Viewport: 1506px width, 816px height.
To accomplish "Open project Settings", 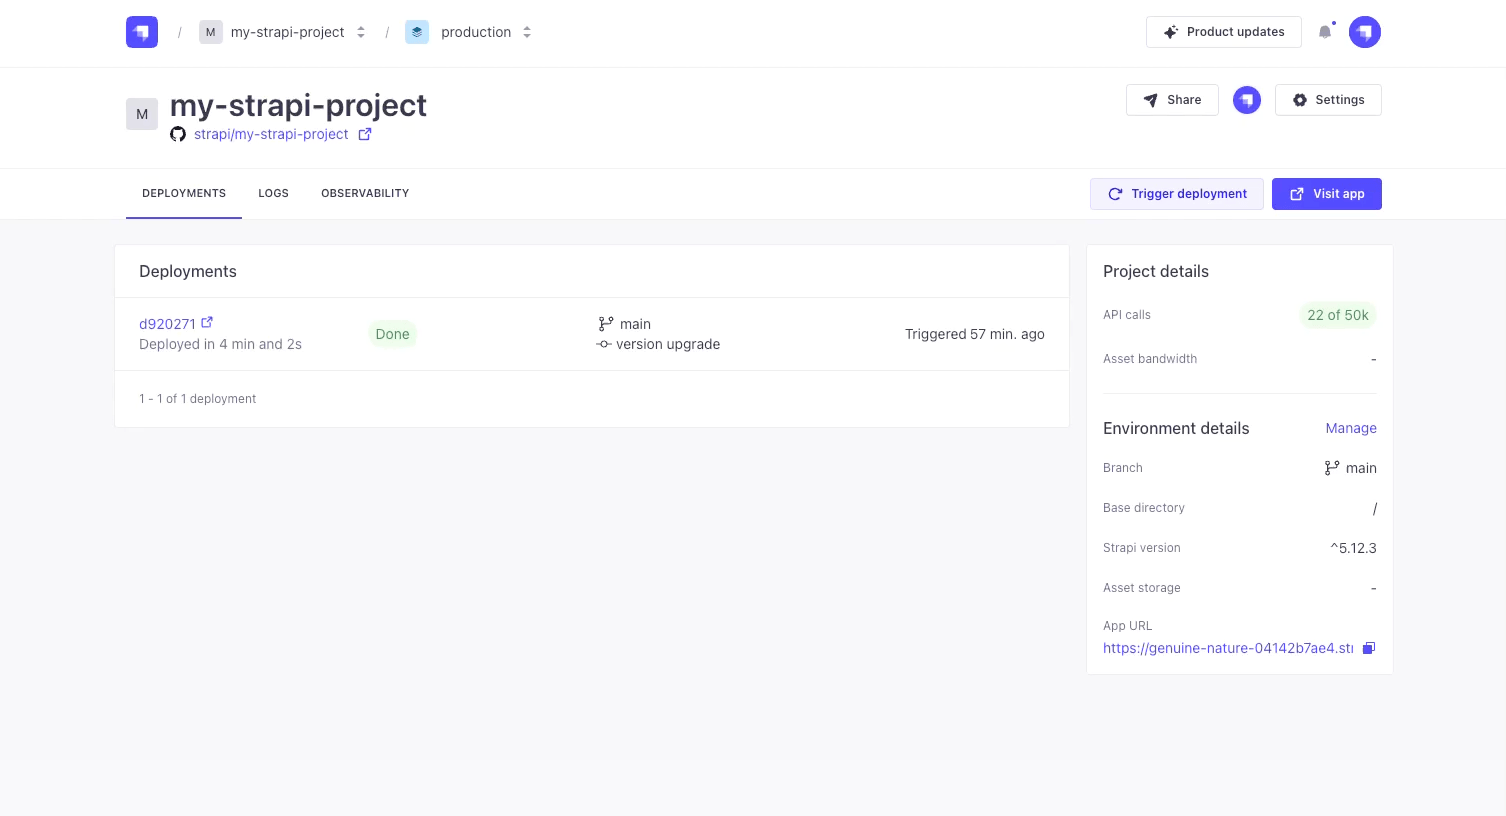I will coord(1328,100).
